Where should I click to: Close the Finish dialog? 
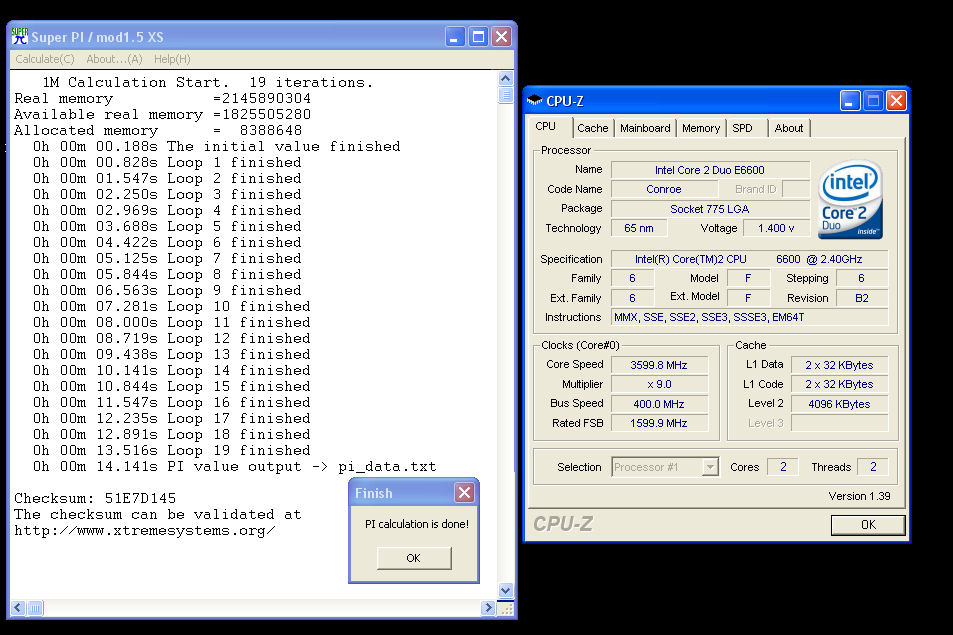[464, 493]
